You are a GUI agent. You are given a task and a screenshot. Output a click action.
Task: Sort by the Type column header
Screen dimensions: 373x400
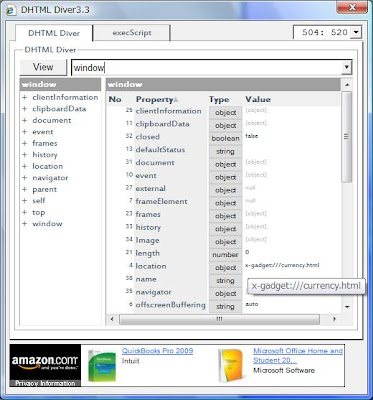tap(219, 99)
